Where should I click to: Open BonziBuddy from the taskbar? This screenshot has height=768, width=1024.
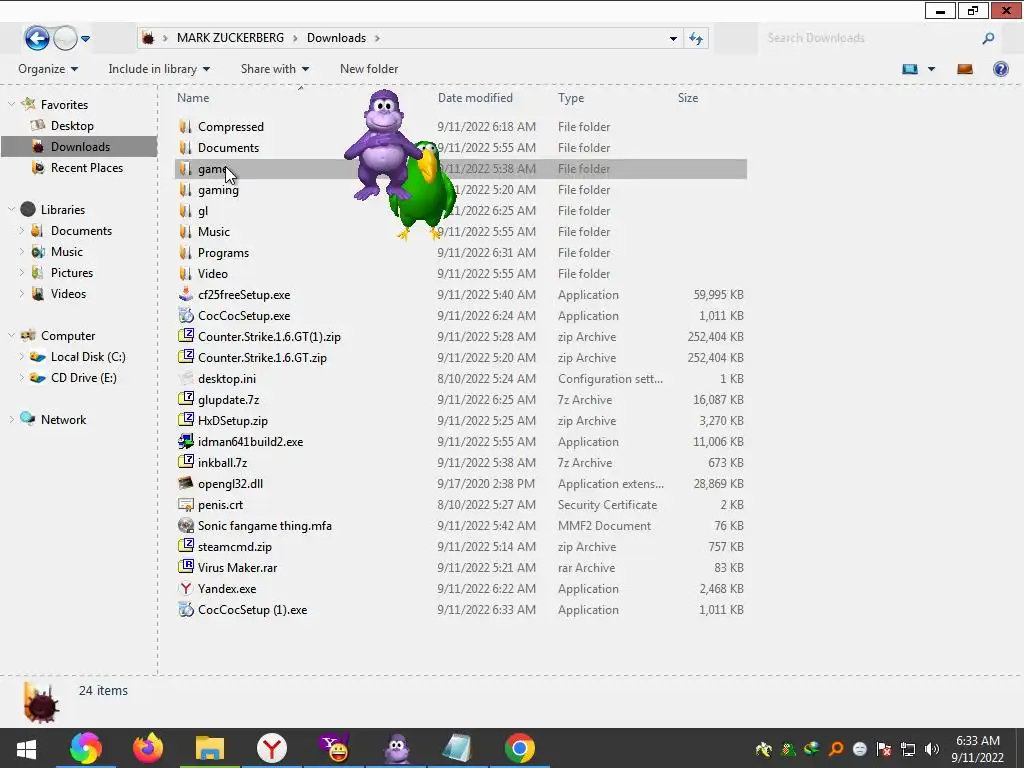(x=396, y=748)
